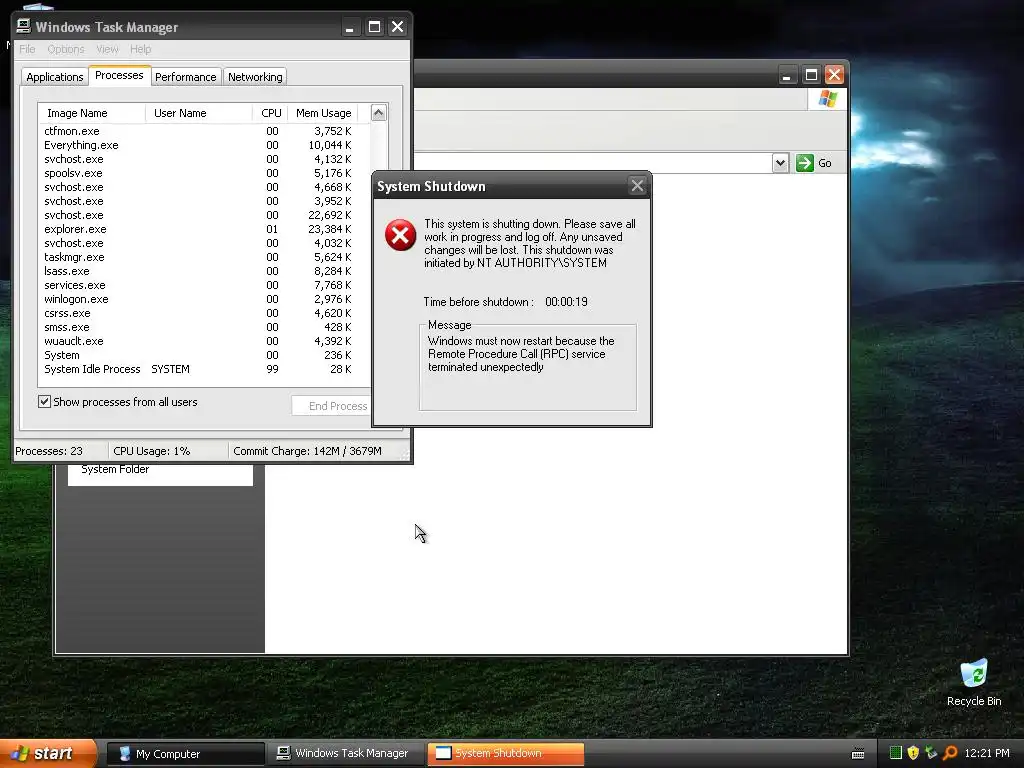Click the Windows flag logo in My Computer window
Viewport: 1024px width, 768px height.
point(828,99)
